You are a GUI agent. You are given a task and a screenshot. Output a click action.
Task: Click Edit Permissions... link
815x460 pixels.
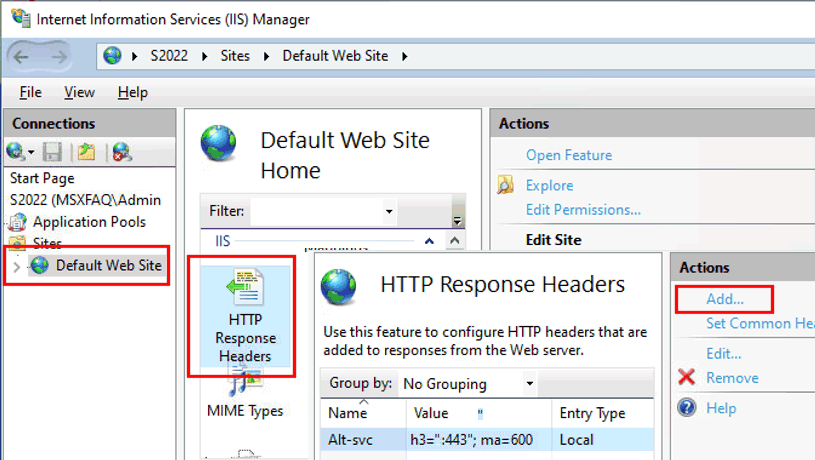pos(583,209)
